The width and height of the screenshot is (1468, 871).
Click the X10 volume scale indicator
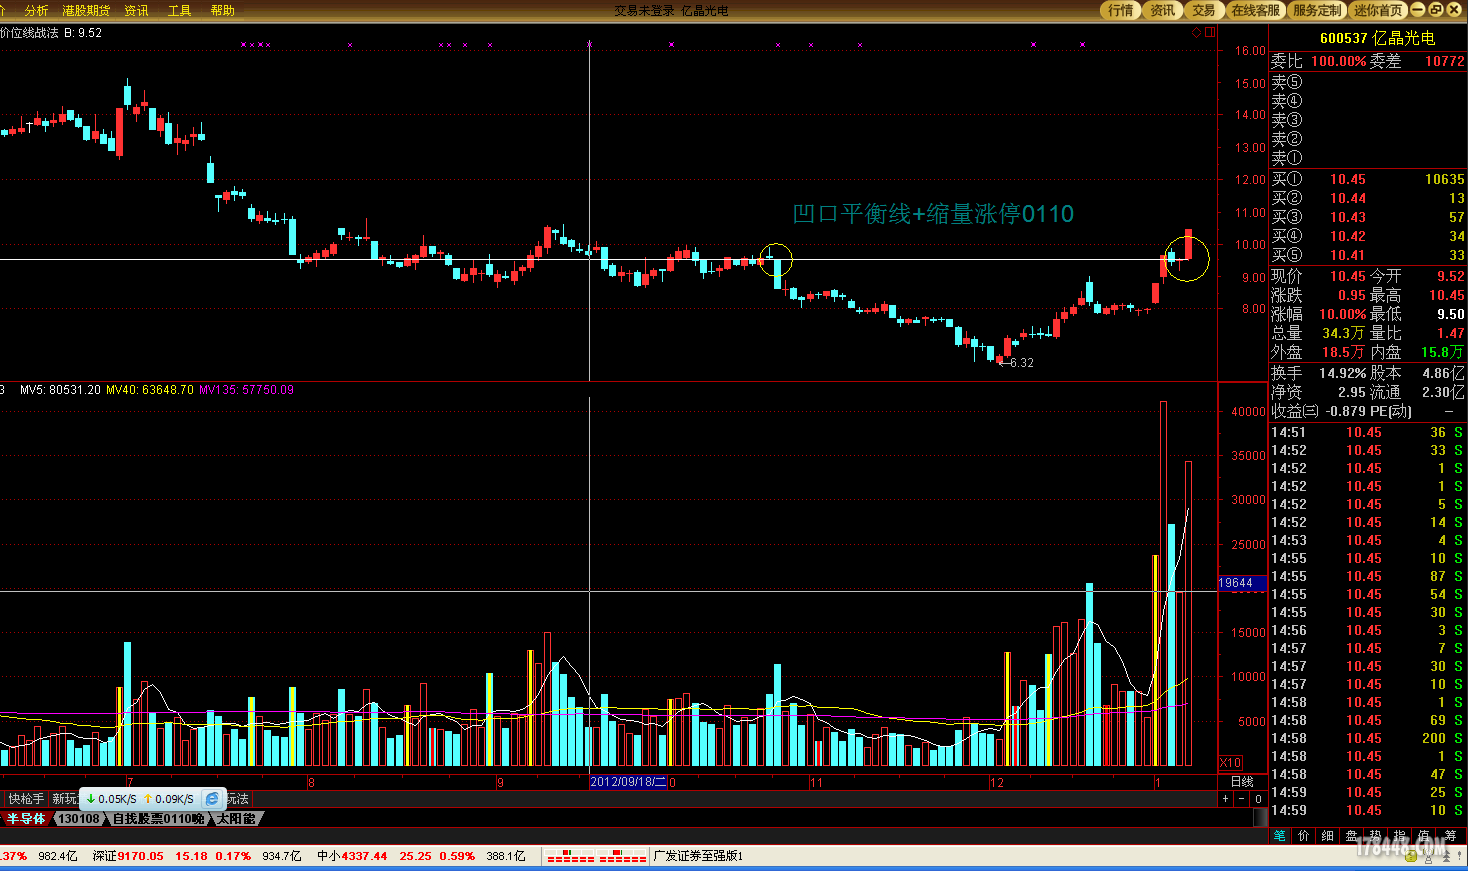(x=1230, y=763)
